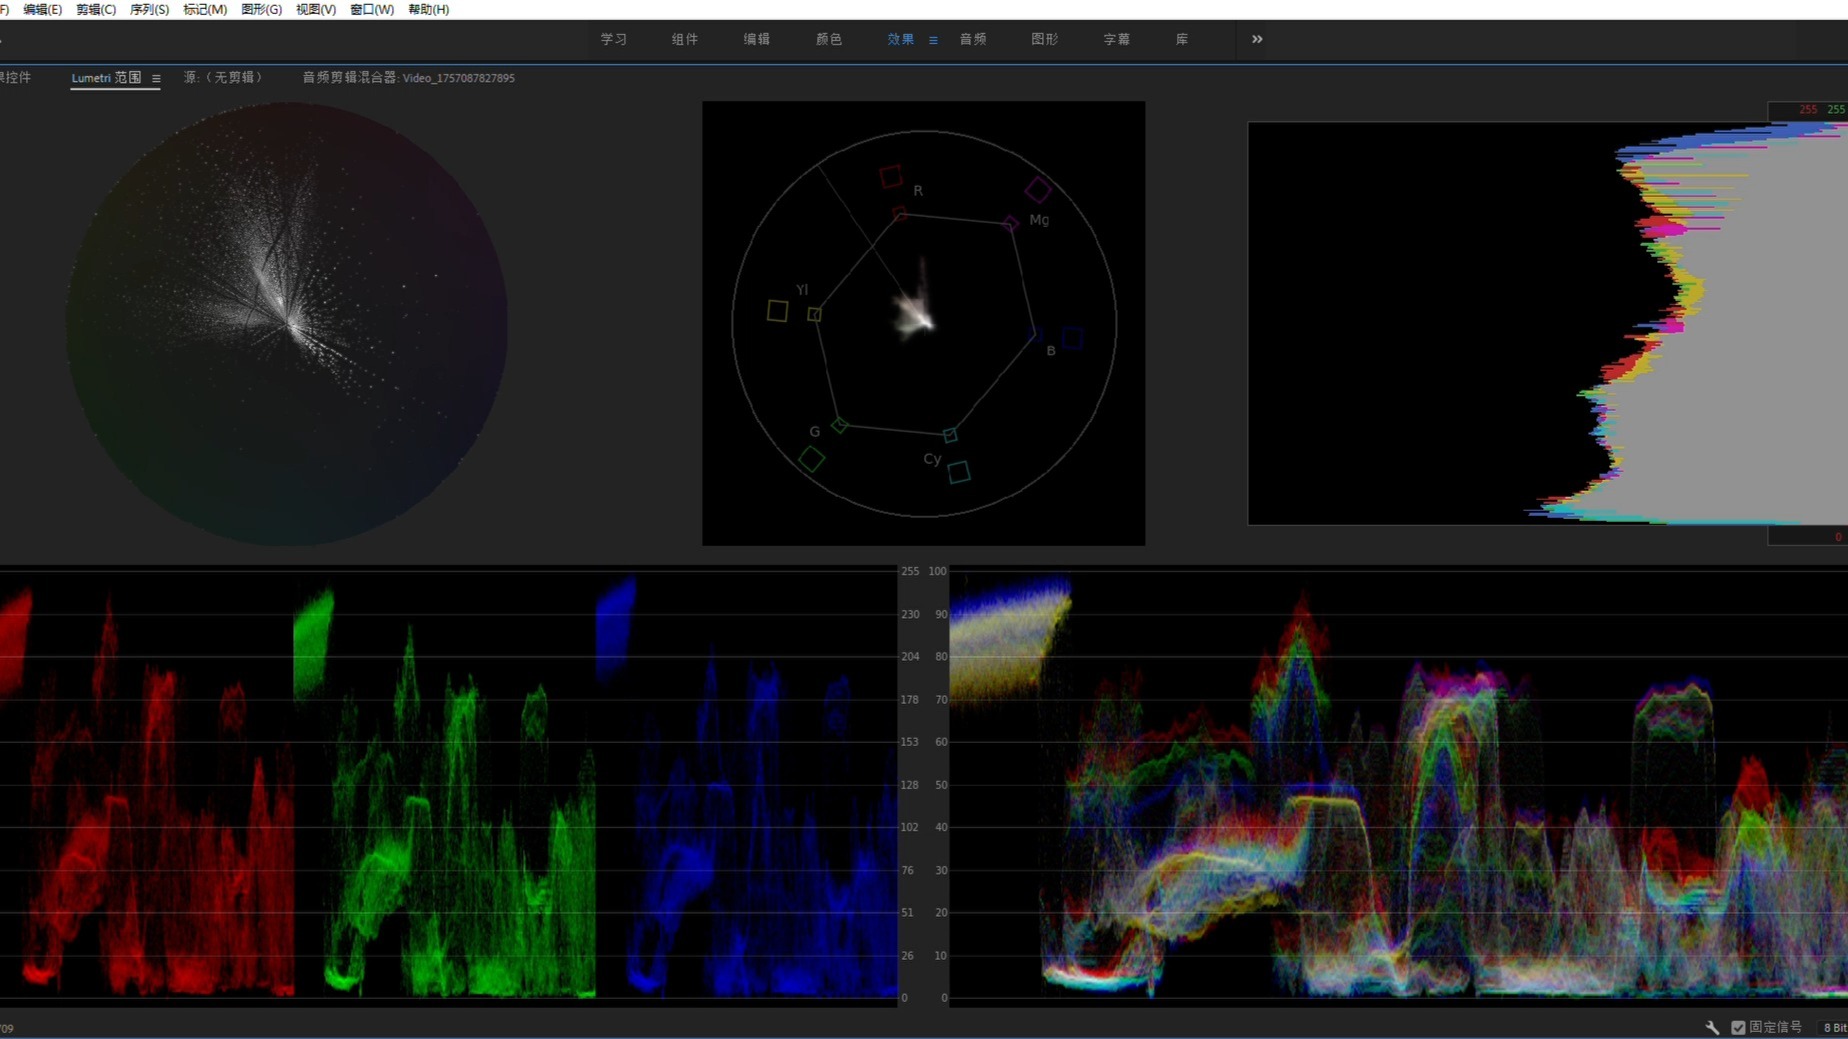1848x1039 pixels.
Task: Open the 图形(G) menu
Action: pos(261,9)
